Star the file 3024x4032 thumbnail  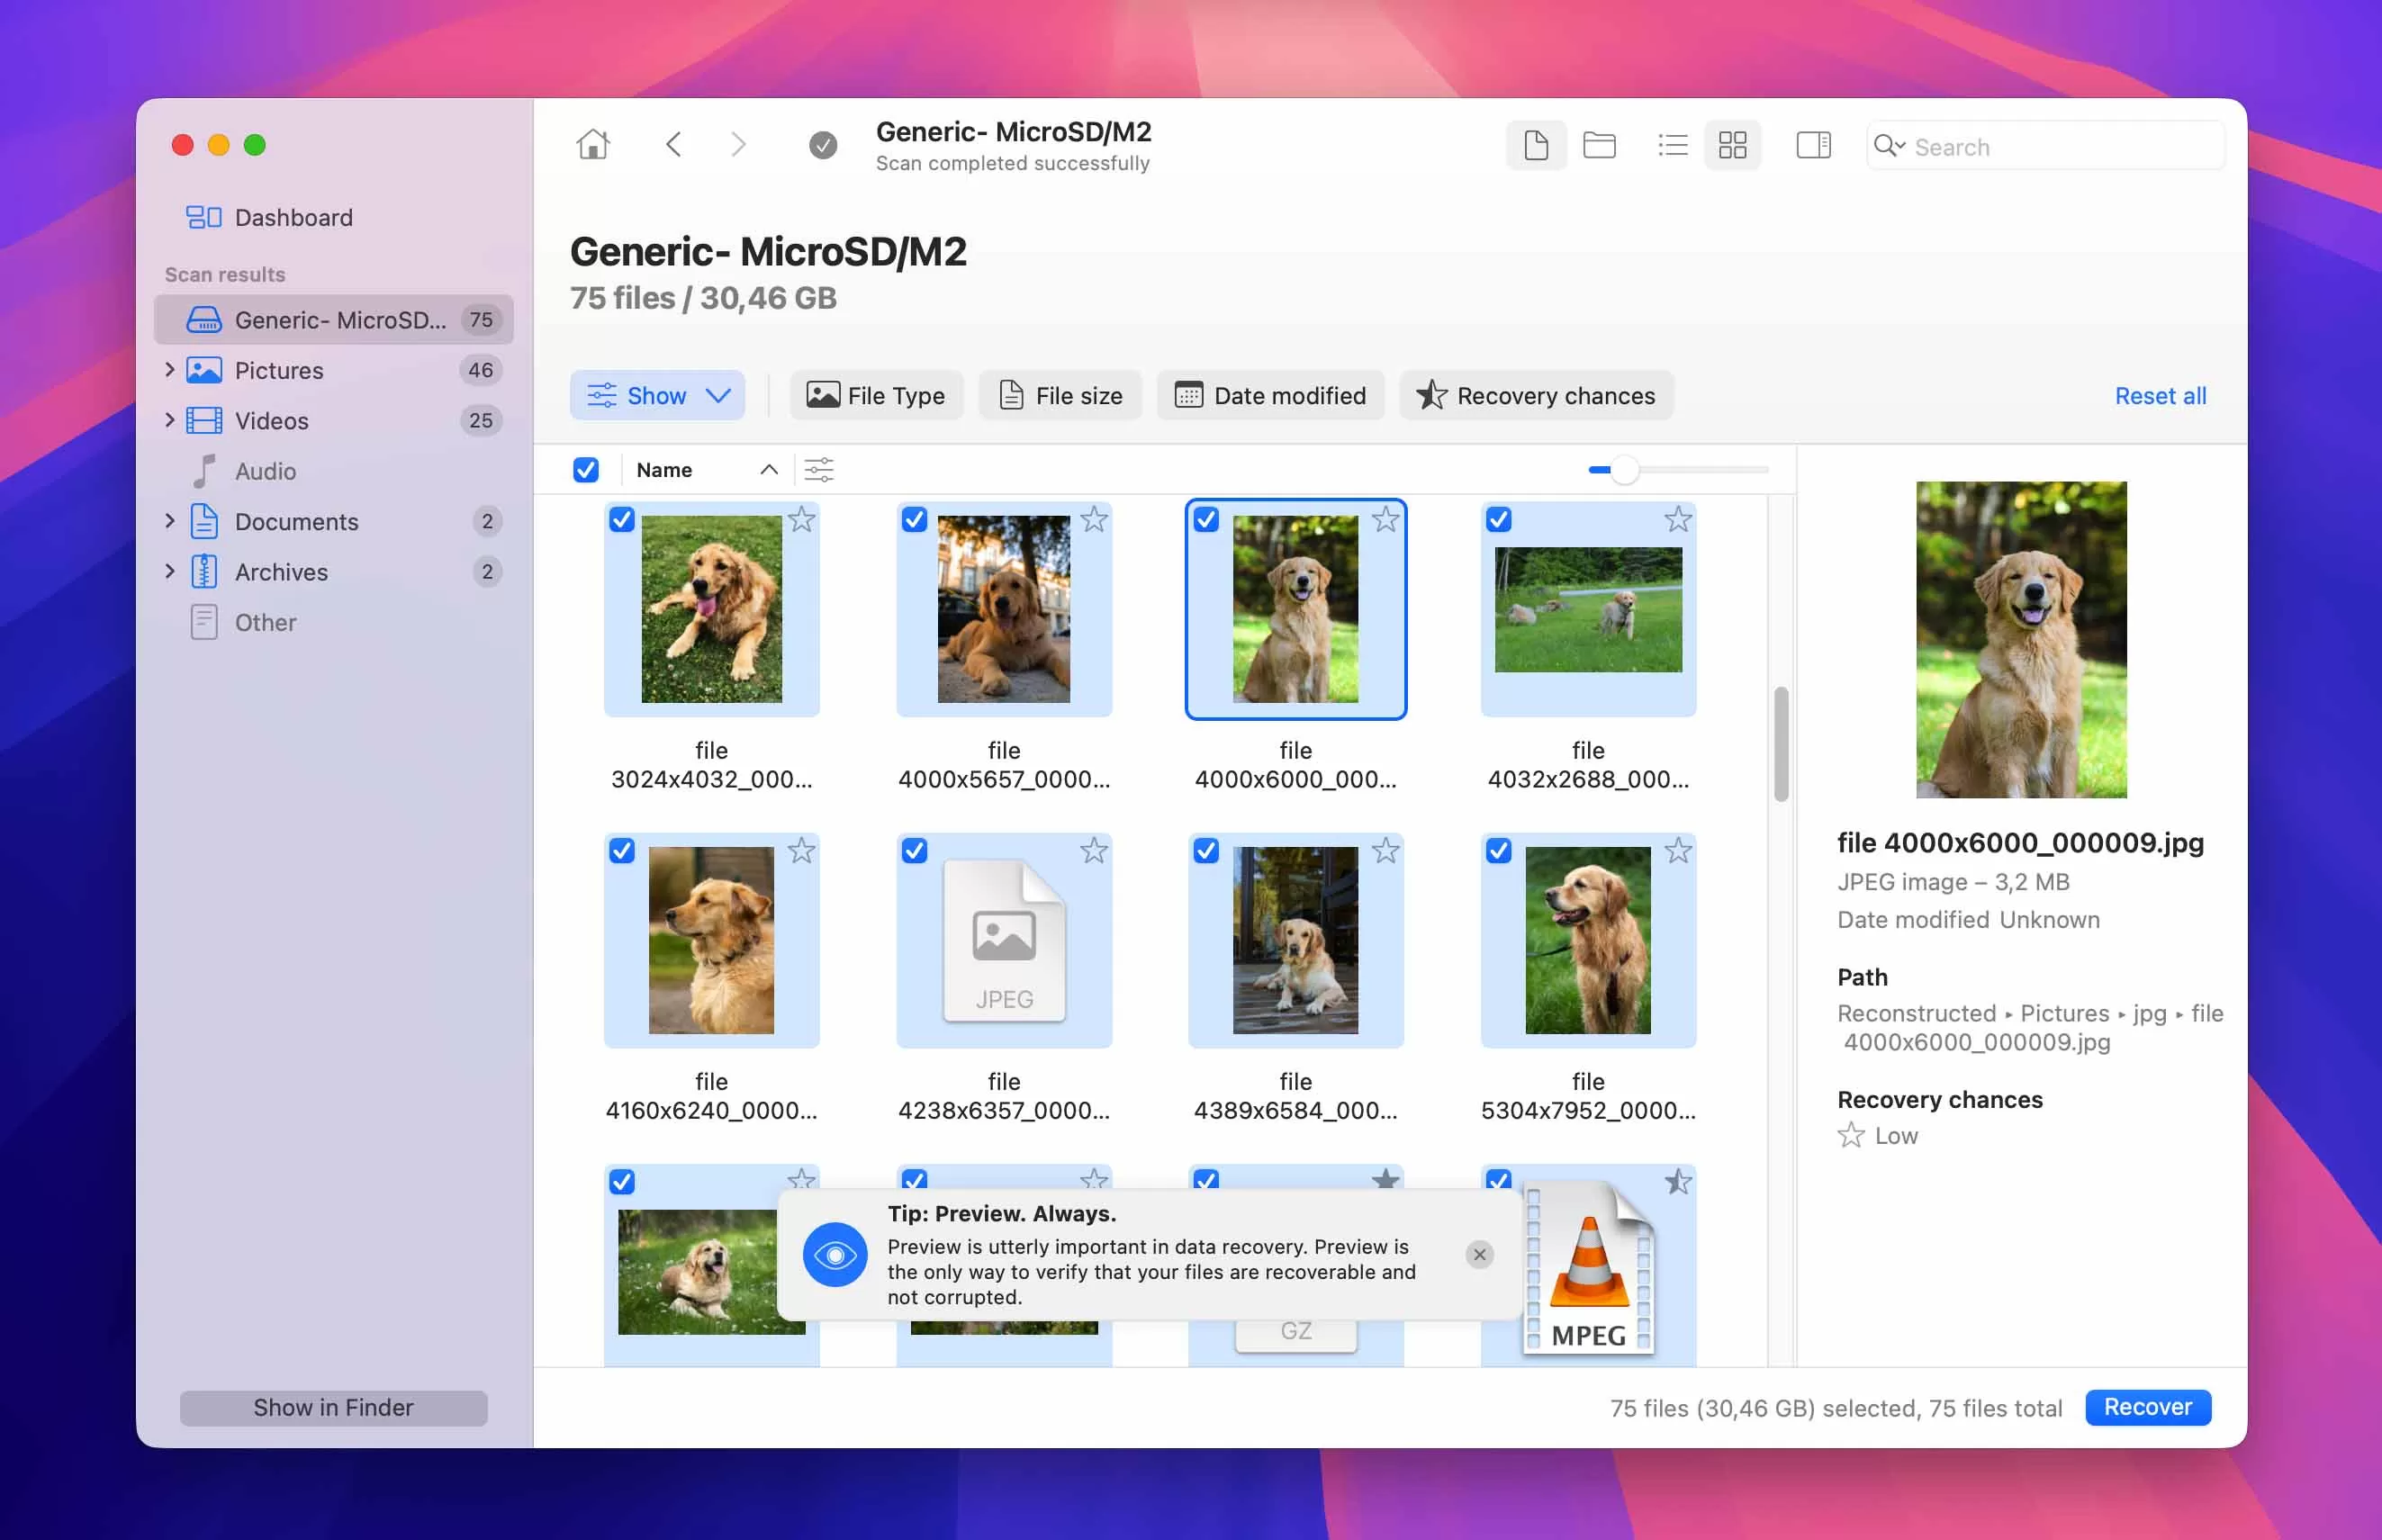802,520
